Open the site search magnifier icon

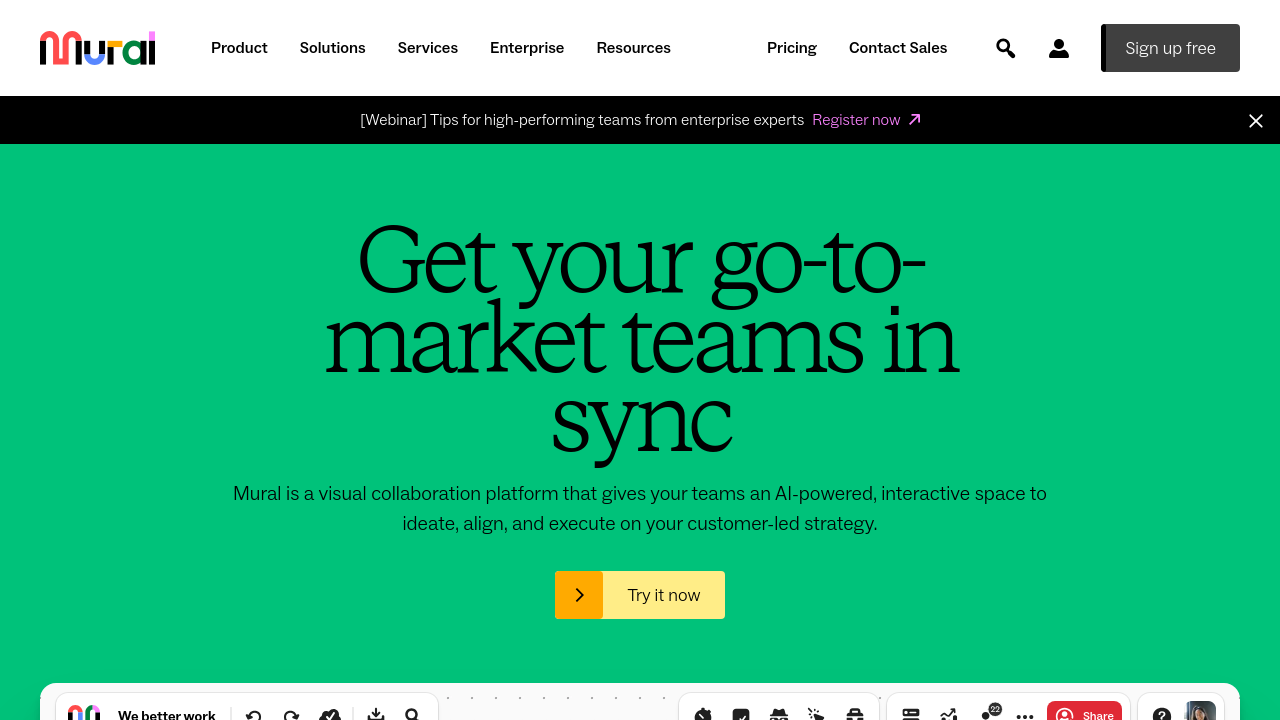point(1005,48)
